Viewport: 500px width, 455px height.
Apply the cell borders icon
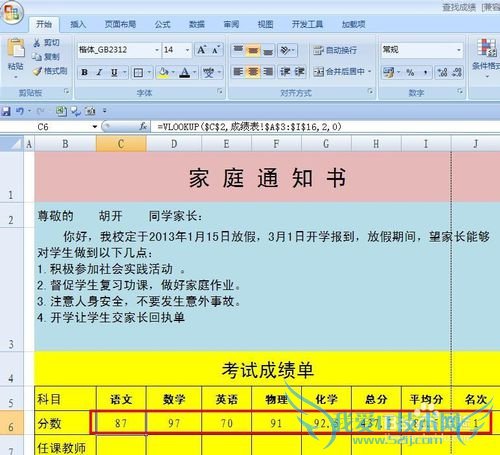click(138, 72)
